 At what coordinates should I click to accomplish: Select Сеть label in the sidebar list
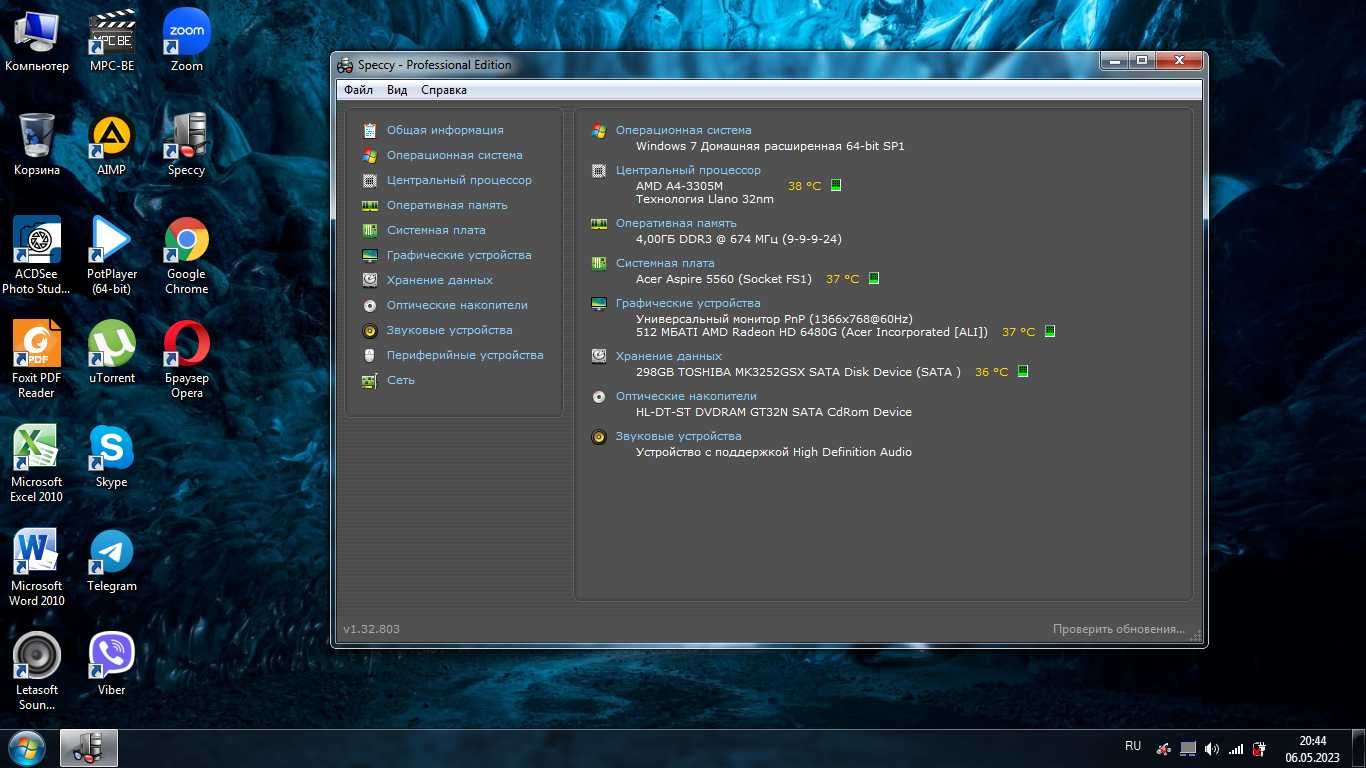click(400, 380)
